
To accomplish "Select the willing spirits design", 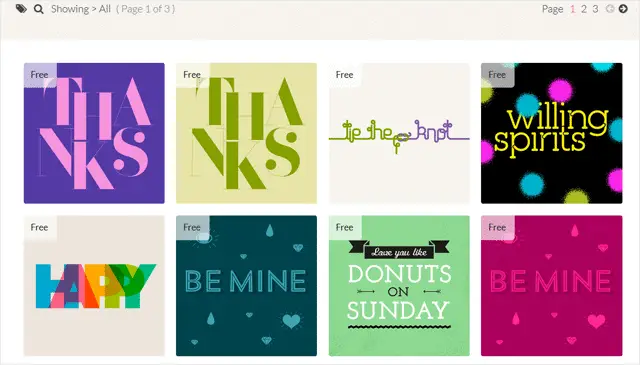I will point(552,133).
